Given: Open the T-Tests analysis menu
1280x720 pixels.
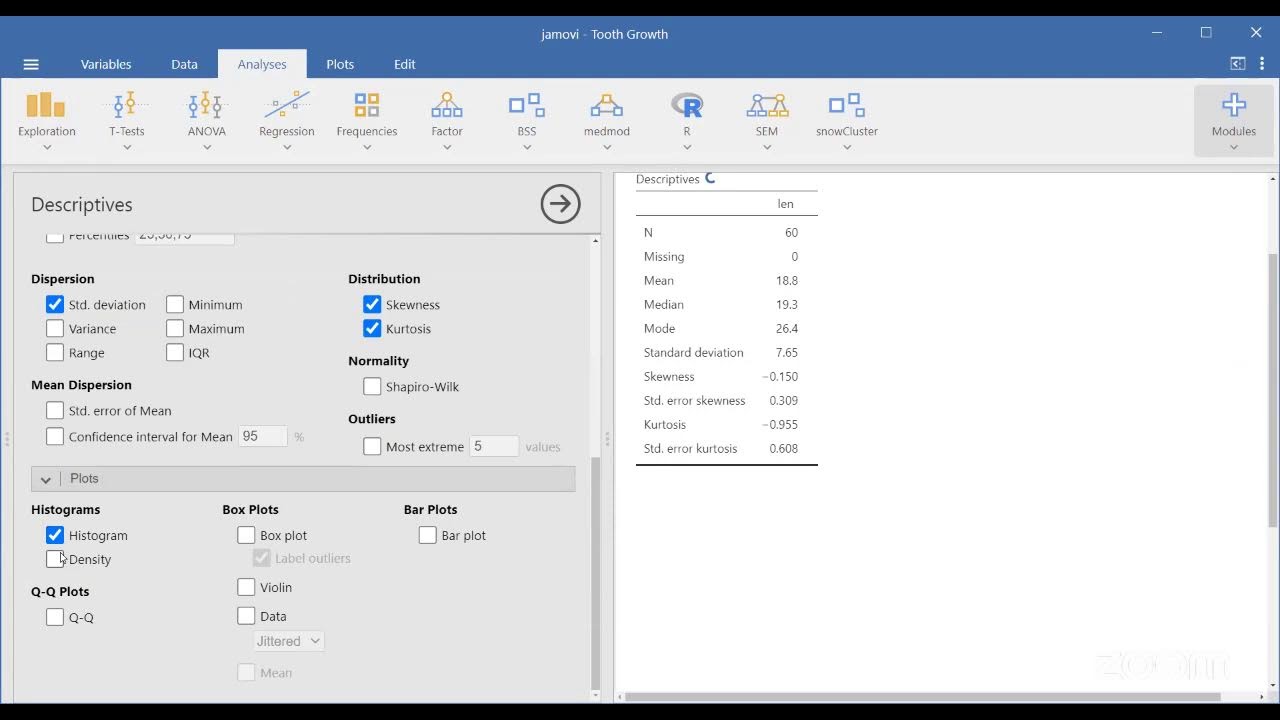Looking at the screenshot, I should pyautogui.click(x=127, y=120).
